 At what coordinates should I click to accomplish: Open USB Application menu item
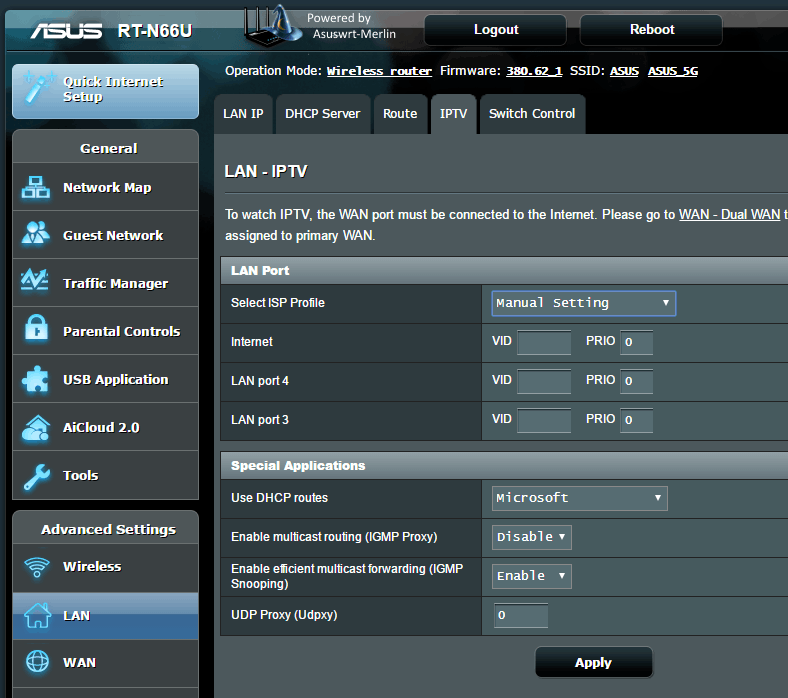click(x=106, y=379)
